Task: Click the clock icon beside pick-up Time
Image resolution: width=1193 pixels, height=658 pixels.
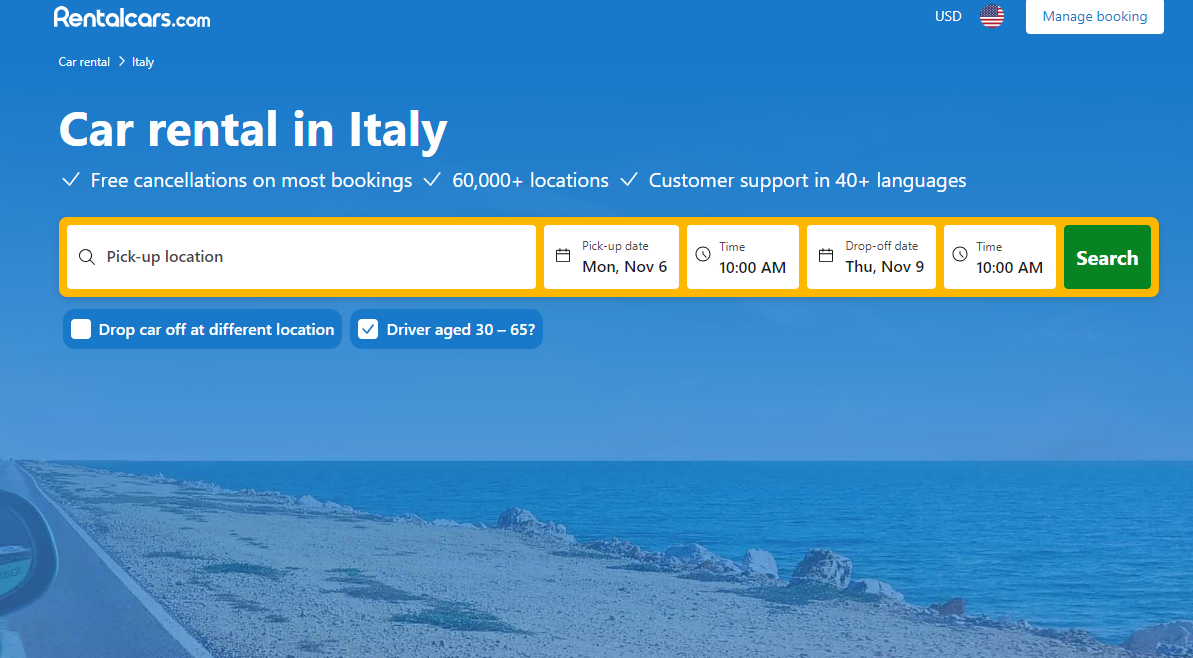Action: 703,256
